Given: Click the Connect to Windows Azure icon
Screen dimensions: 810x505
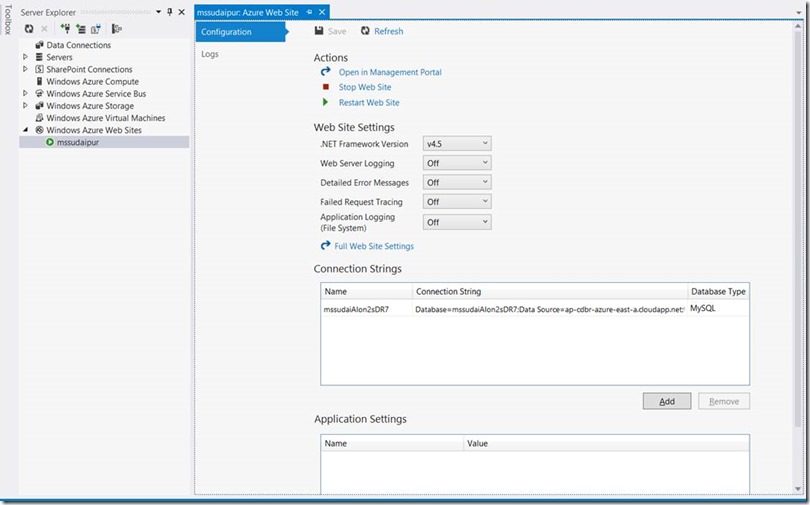Looking at the screenshot, I should click(117, 29).
